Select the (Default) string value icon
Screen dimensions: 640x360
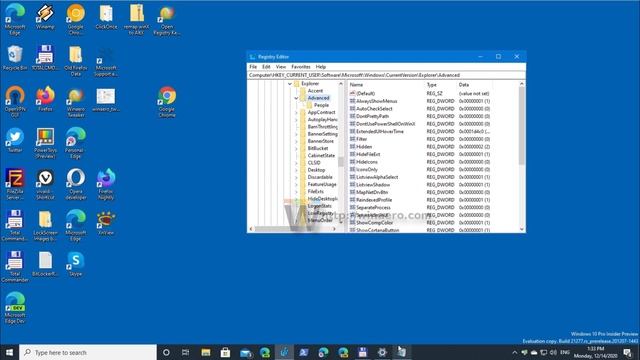click(353, 93)
